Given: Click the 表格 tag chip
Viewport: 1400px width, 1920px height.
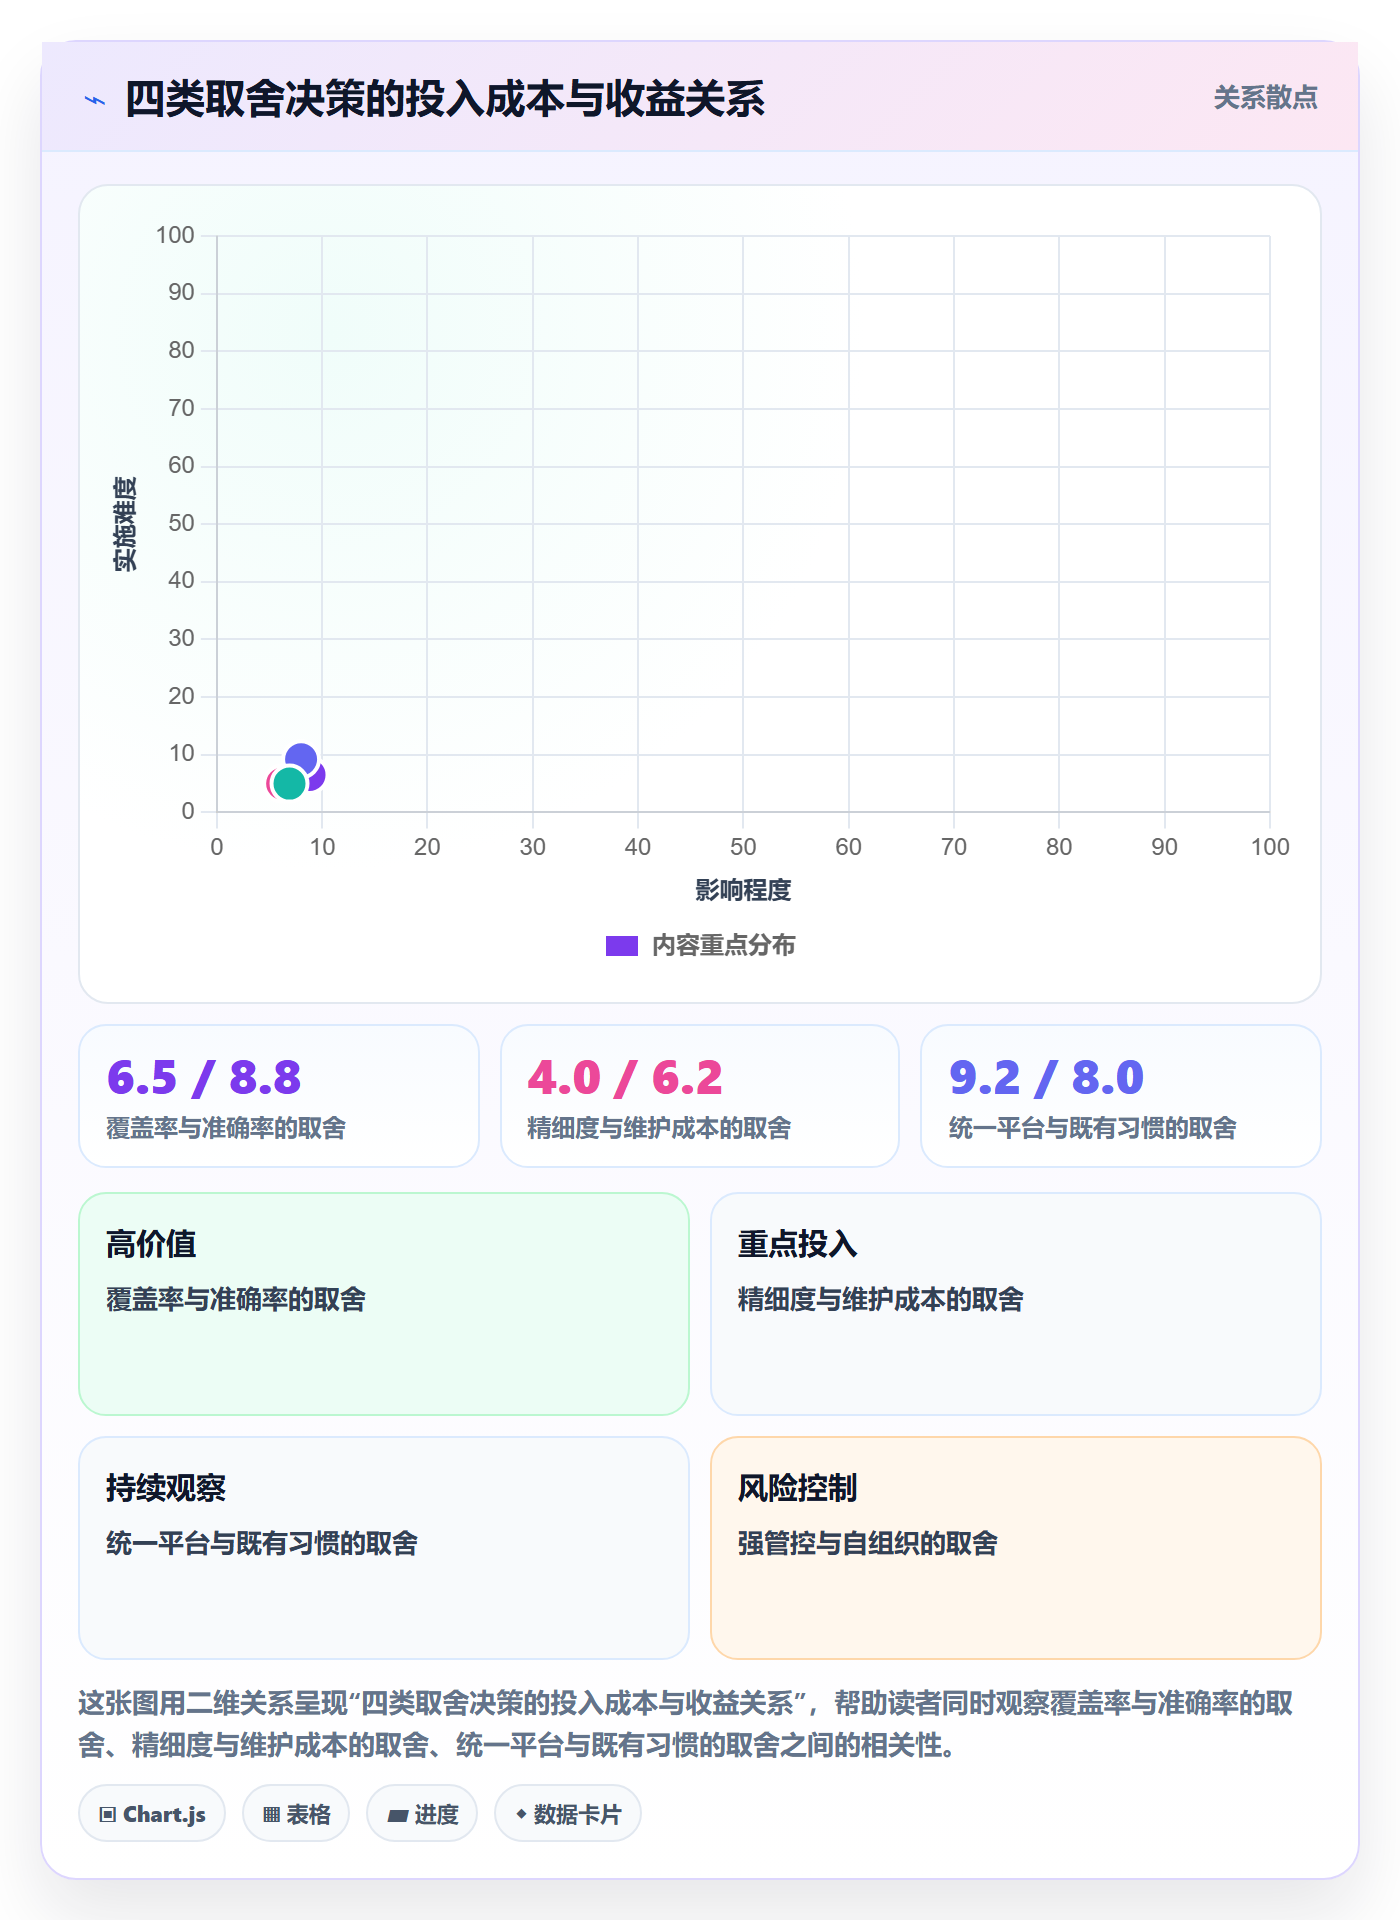Looking at the screenshot, I should (296, 1814).
